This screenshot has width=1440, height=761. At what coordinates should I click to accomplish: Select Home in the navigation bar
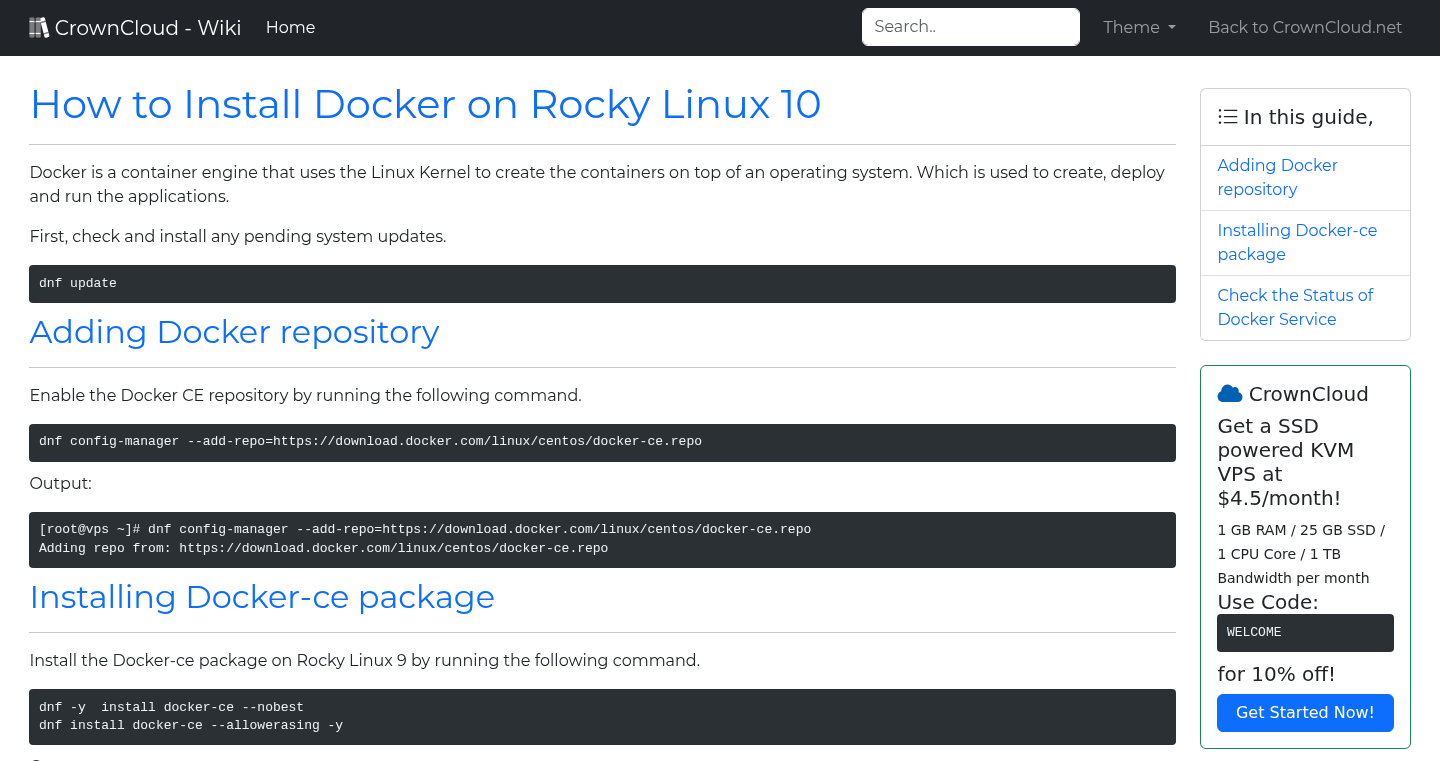click(290, 27)
